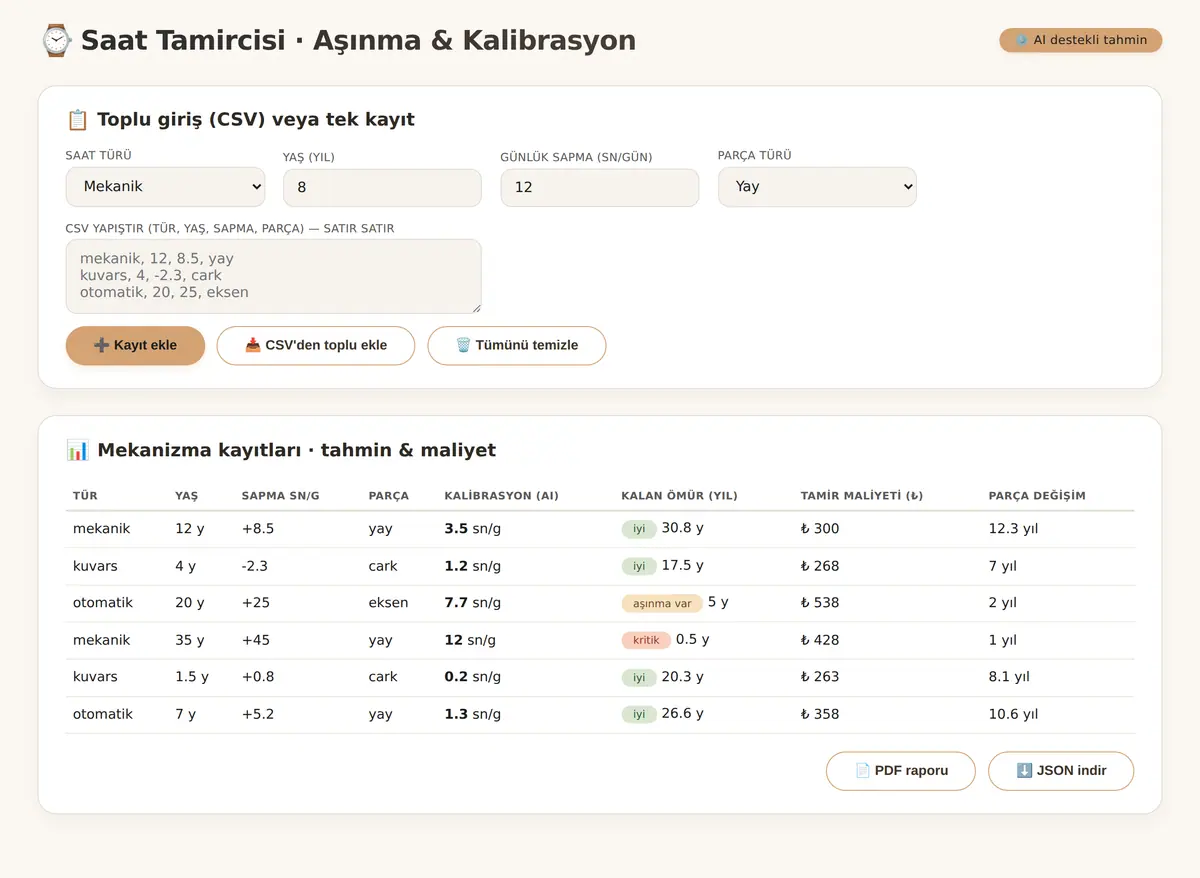Click the gear icon in AI destekli tahmin badge
Image resolution: width=1200 pixels, height=878 pixels.
1021,40
